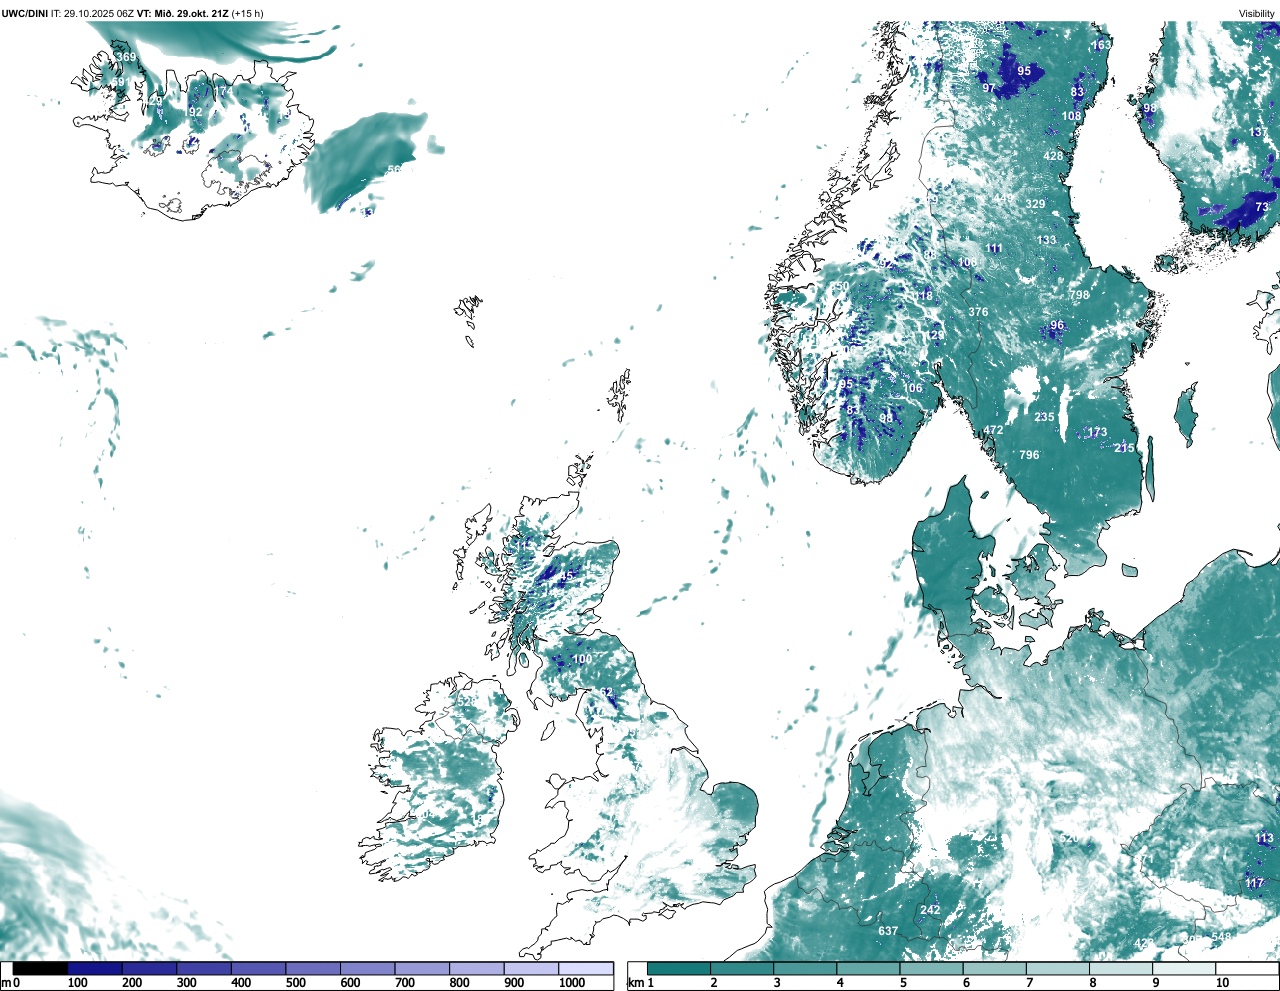The width and height of the screenshot is (1280, 991).
Task: Click the '215' value on the map
Action: [x=1125, y=448]
